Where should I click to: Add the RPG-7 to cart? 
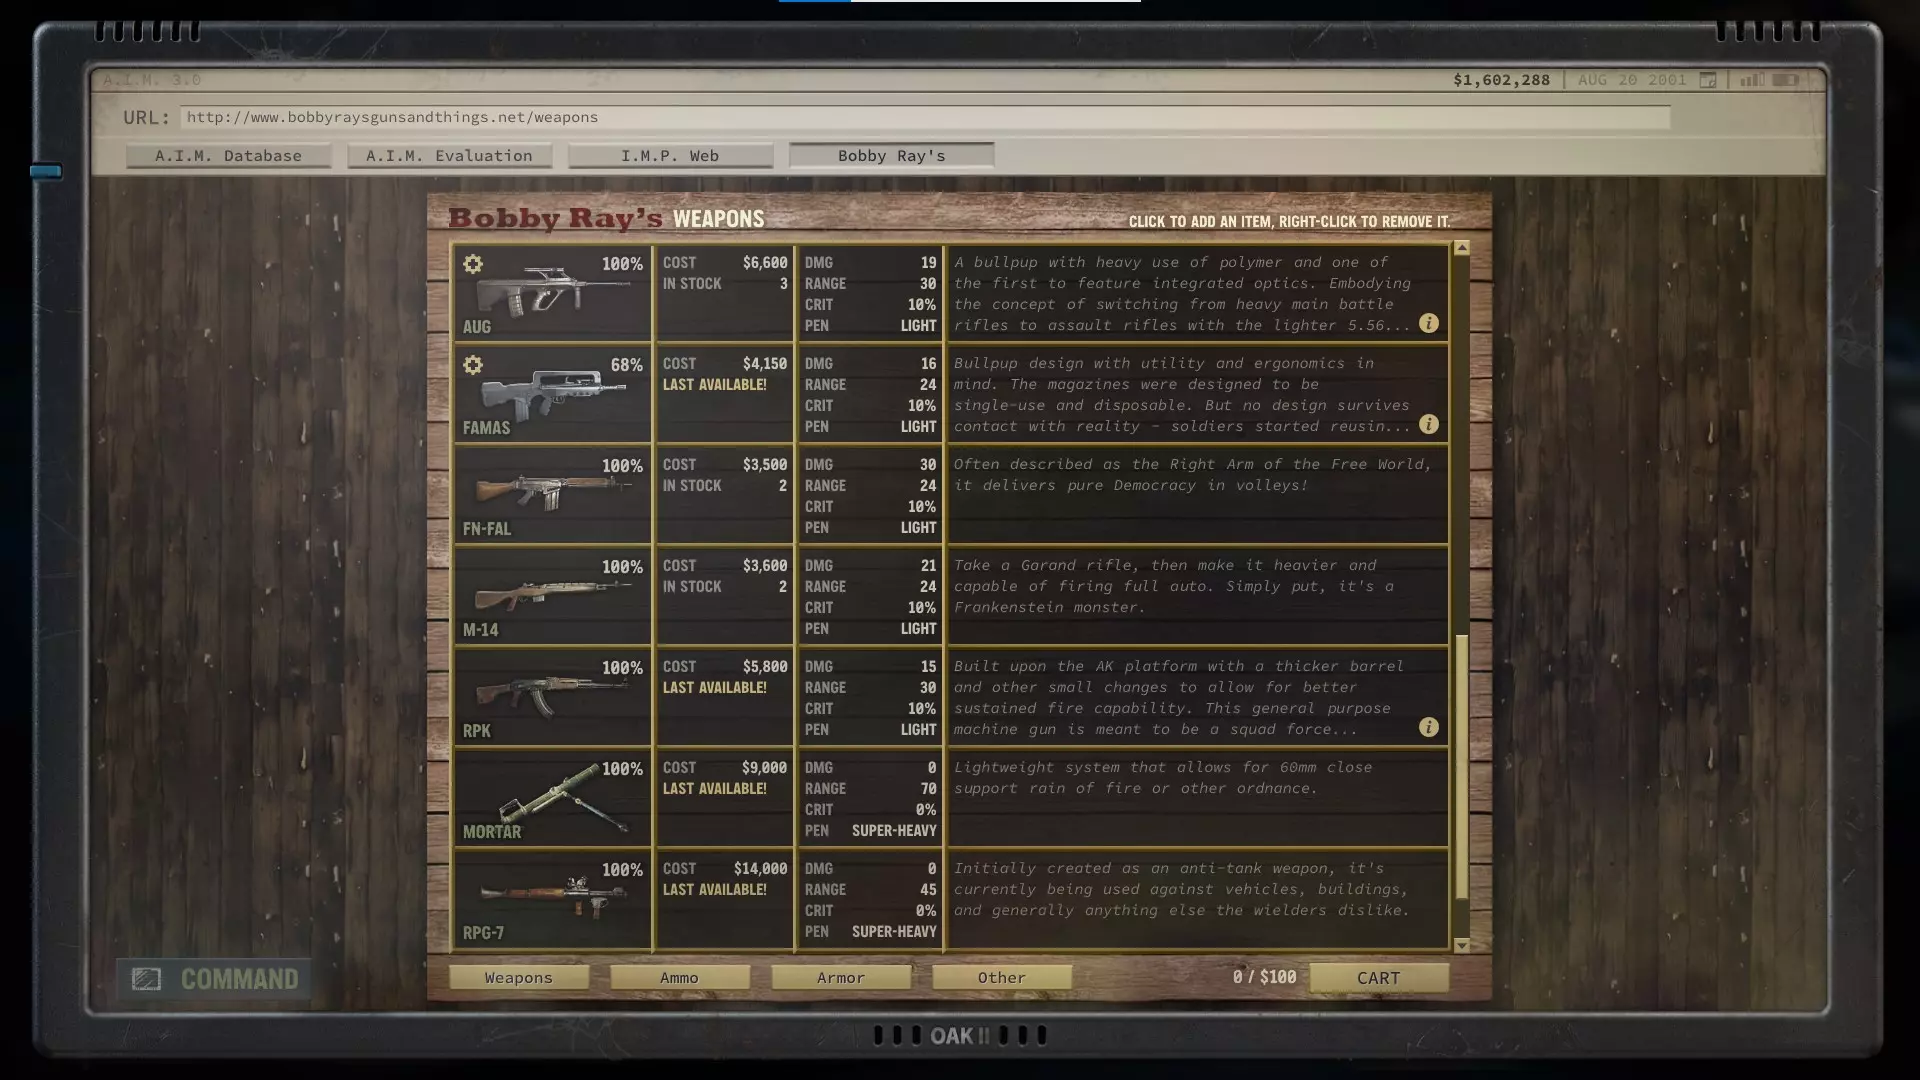[552, 899]
